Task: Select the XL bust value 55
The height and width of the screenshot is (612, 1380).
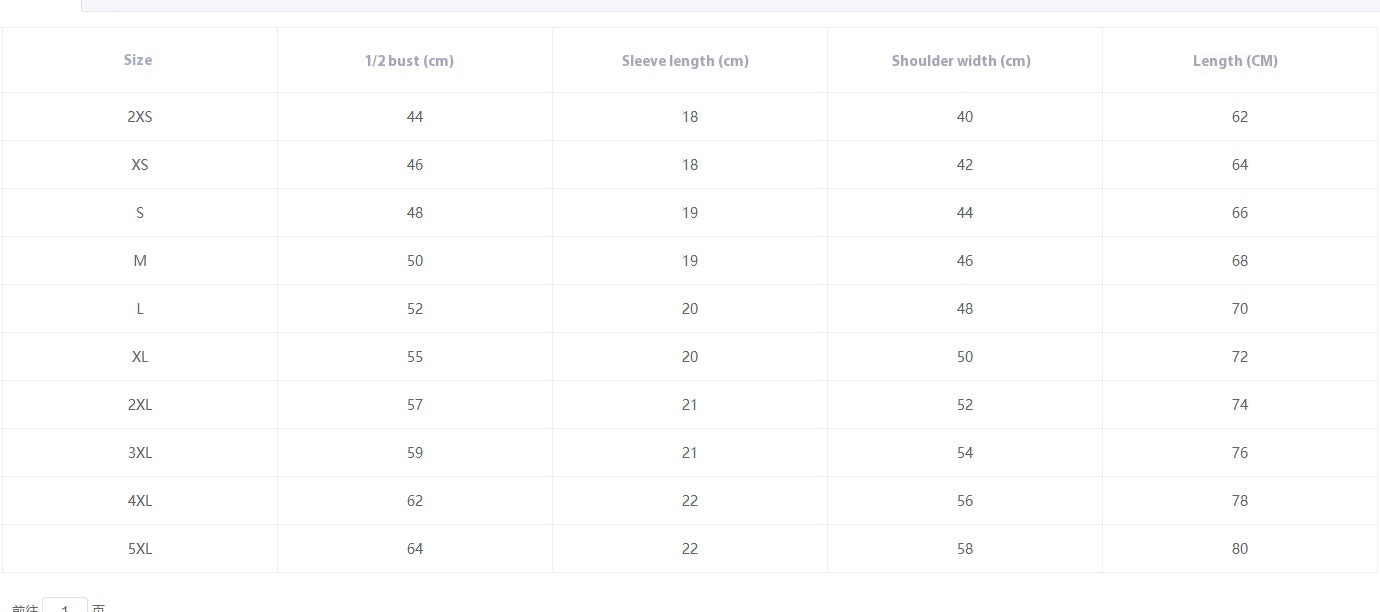Action: coord(415,357)
